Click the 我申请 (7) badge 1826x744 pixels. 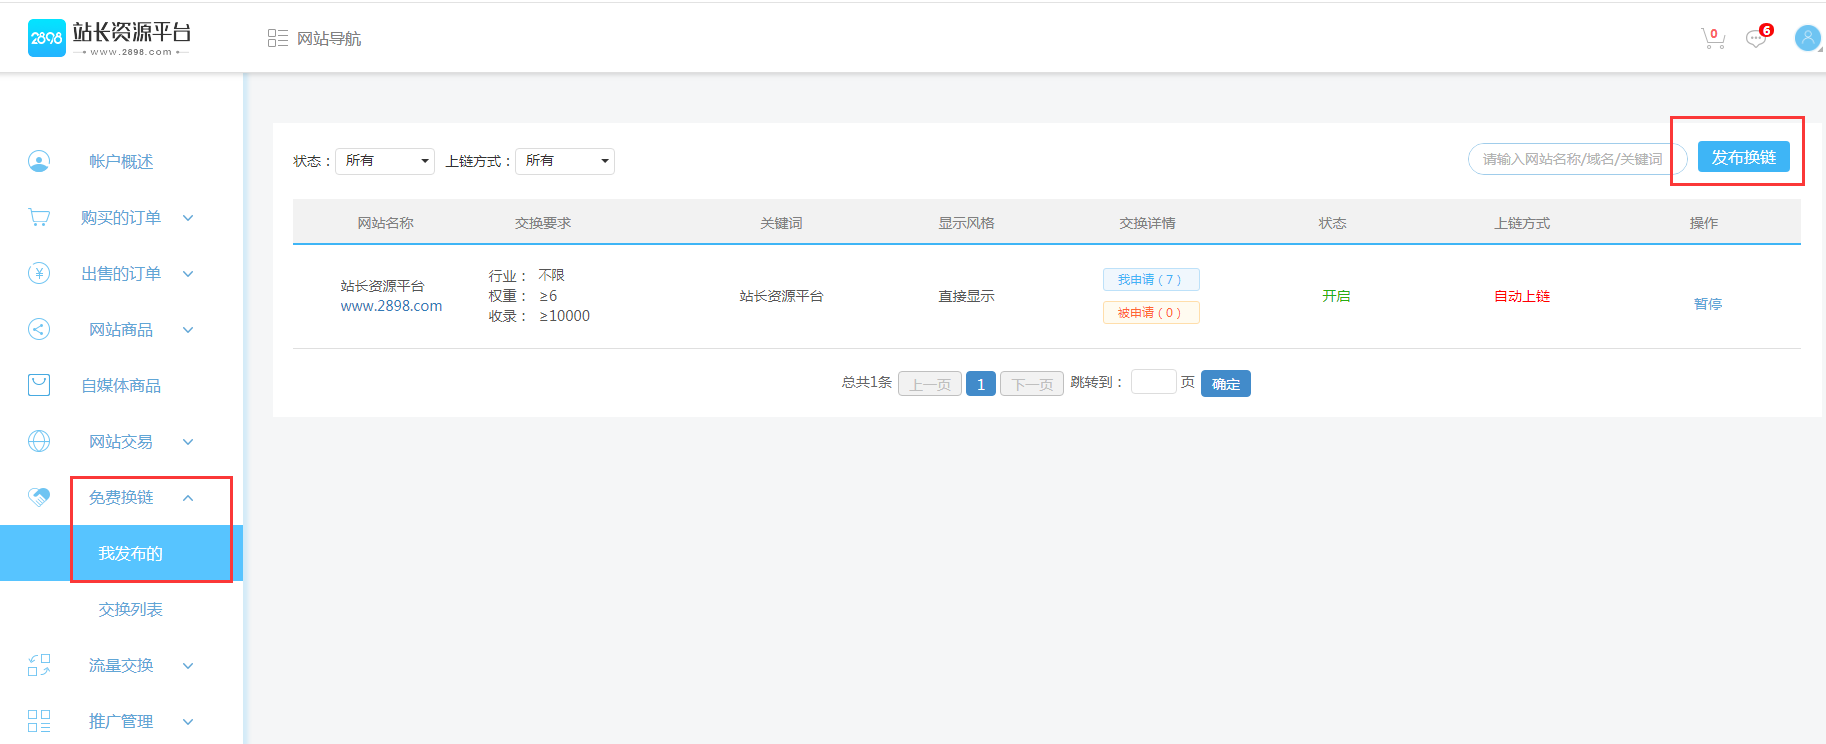click(1150, 280)
